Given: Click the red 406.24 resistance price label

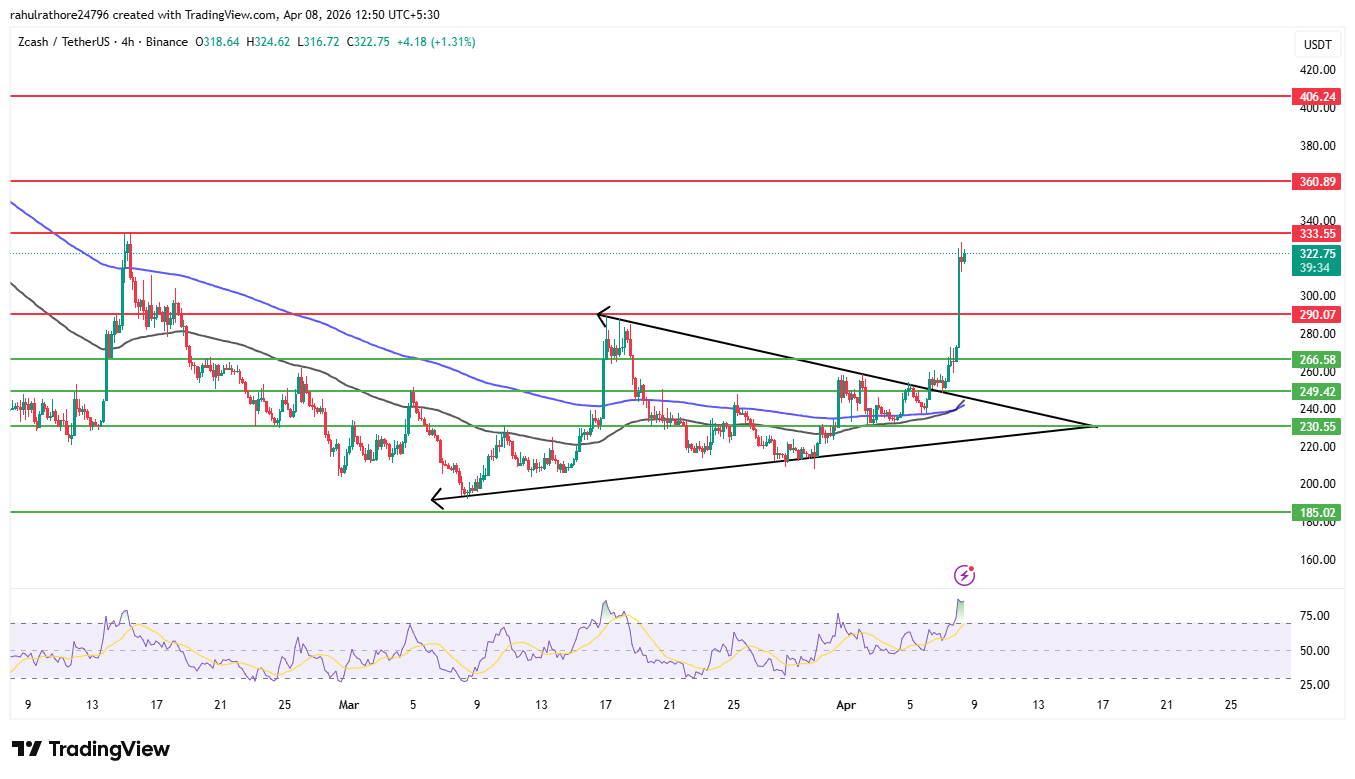Looking at the screenshot, I should pyautogui.click(x=1316, y=97).
